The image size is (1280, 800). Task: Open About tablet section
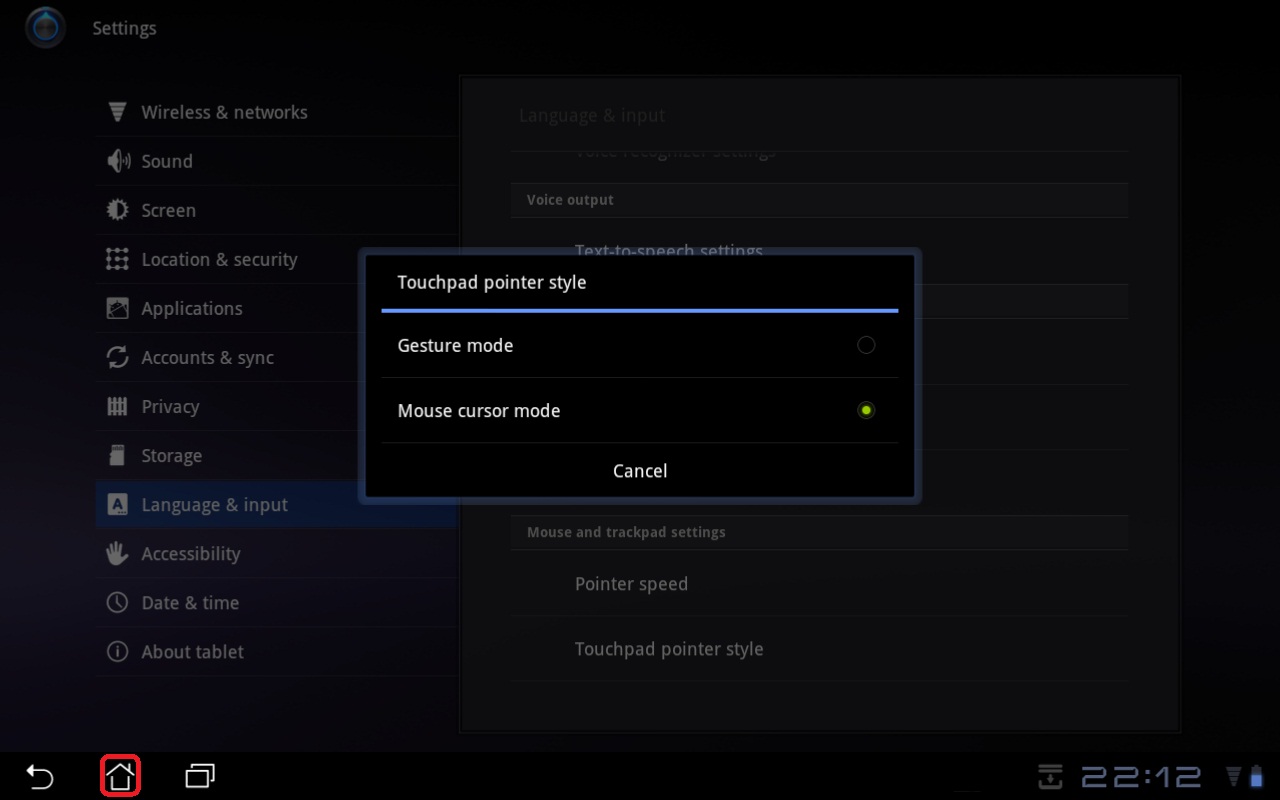pos(192,652)
